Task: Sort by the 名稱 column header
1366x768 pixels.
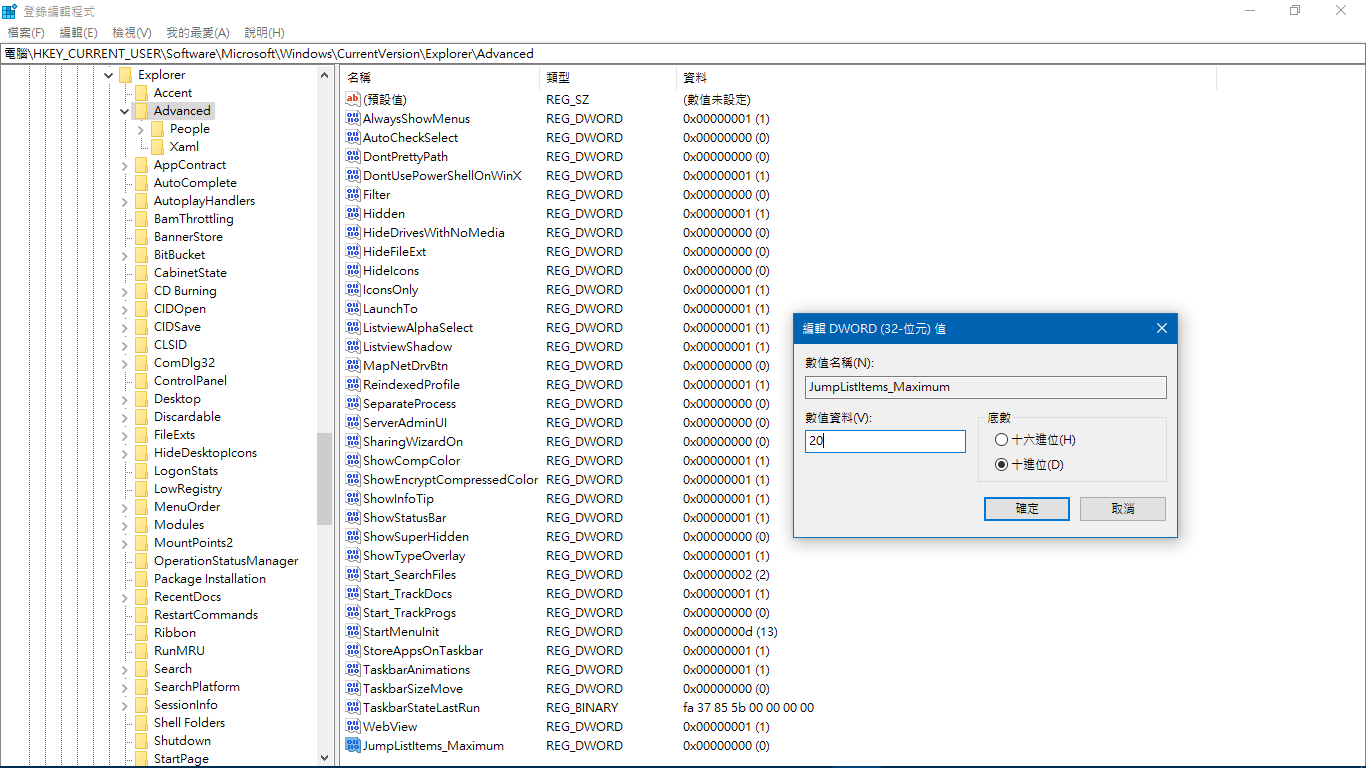Action: (x=441, y=78)
